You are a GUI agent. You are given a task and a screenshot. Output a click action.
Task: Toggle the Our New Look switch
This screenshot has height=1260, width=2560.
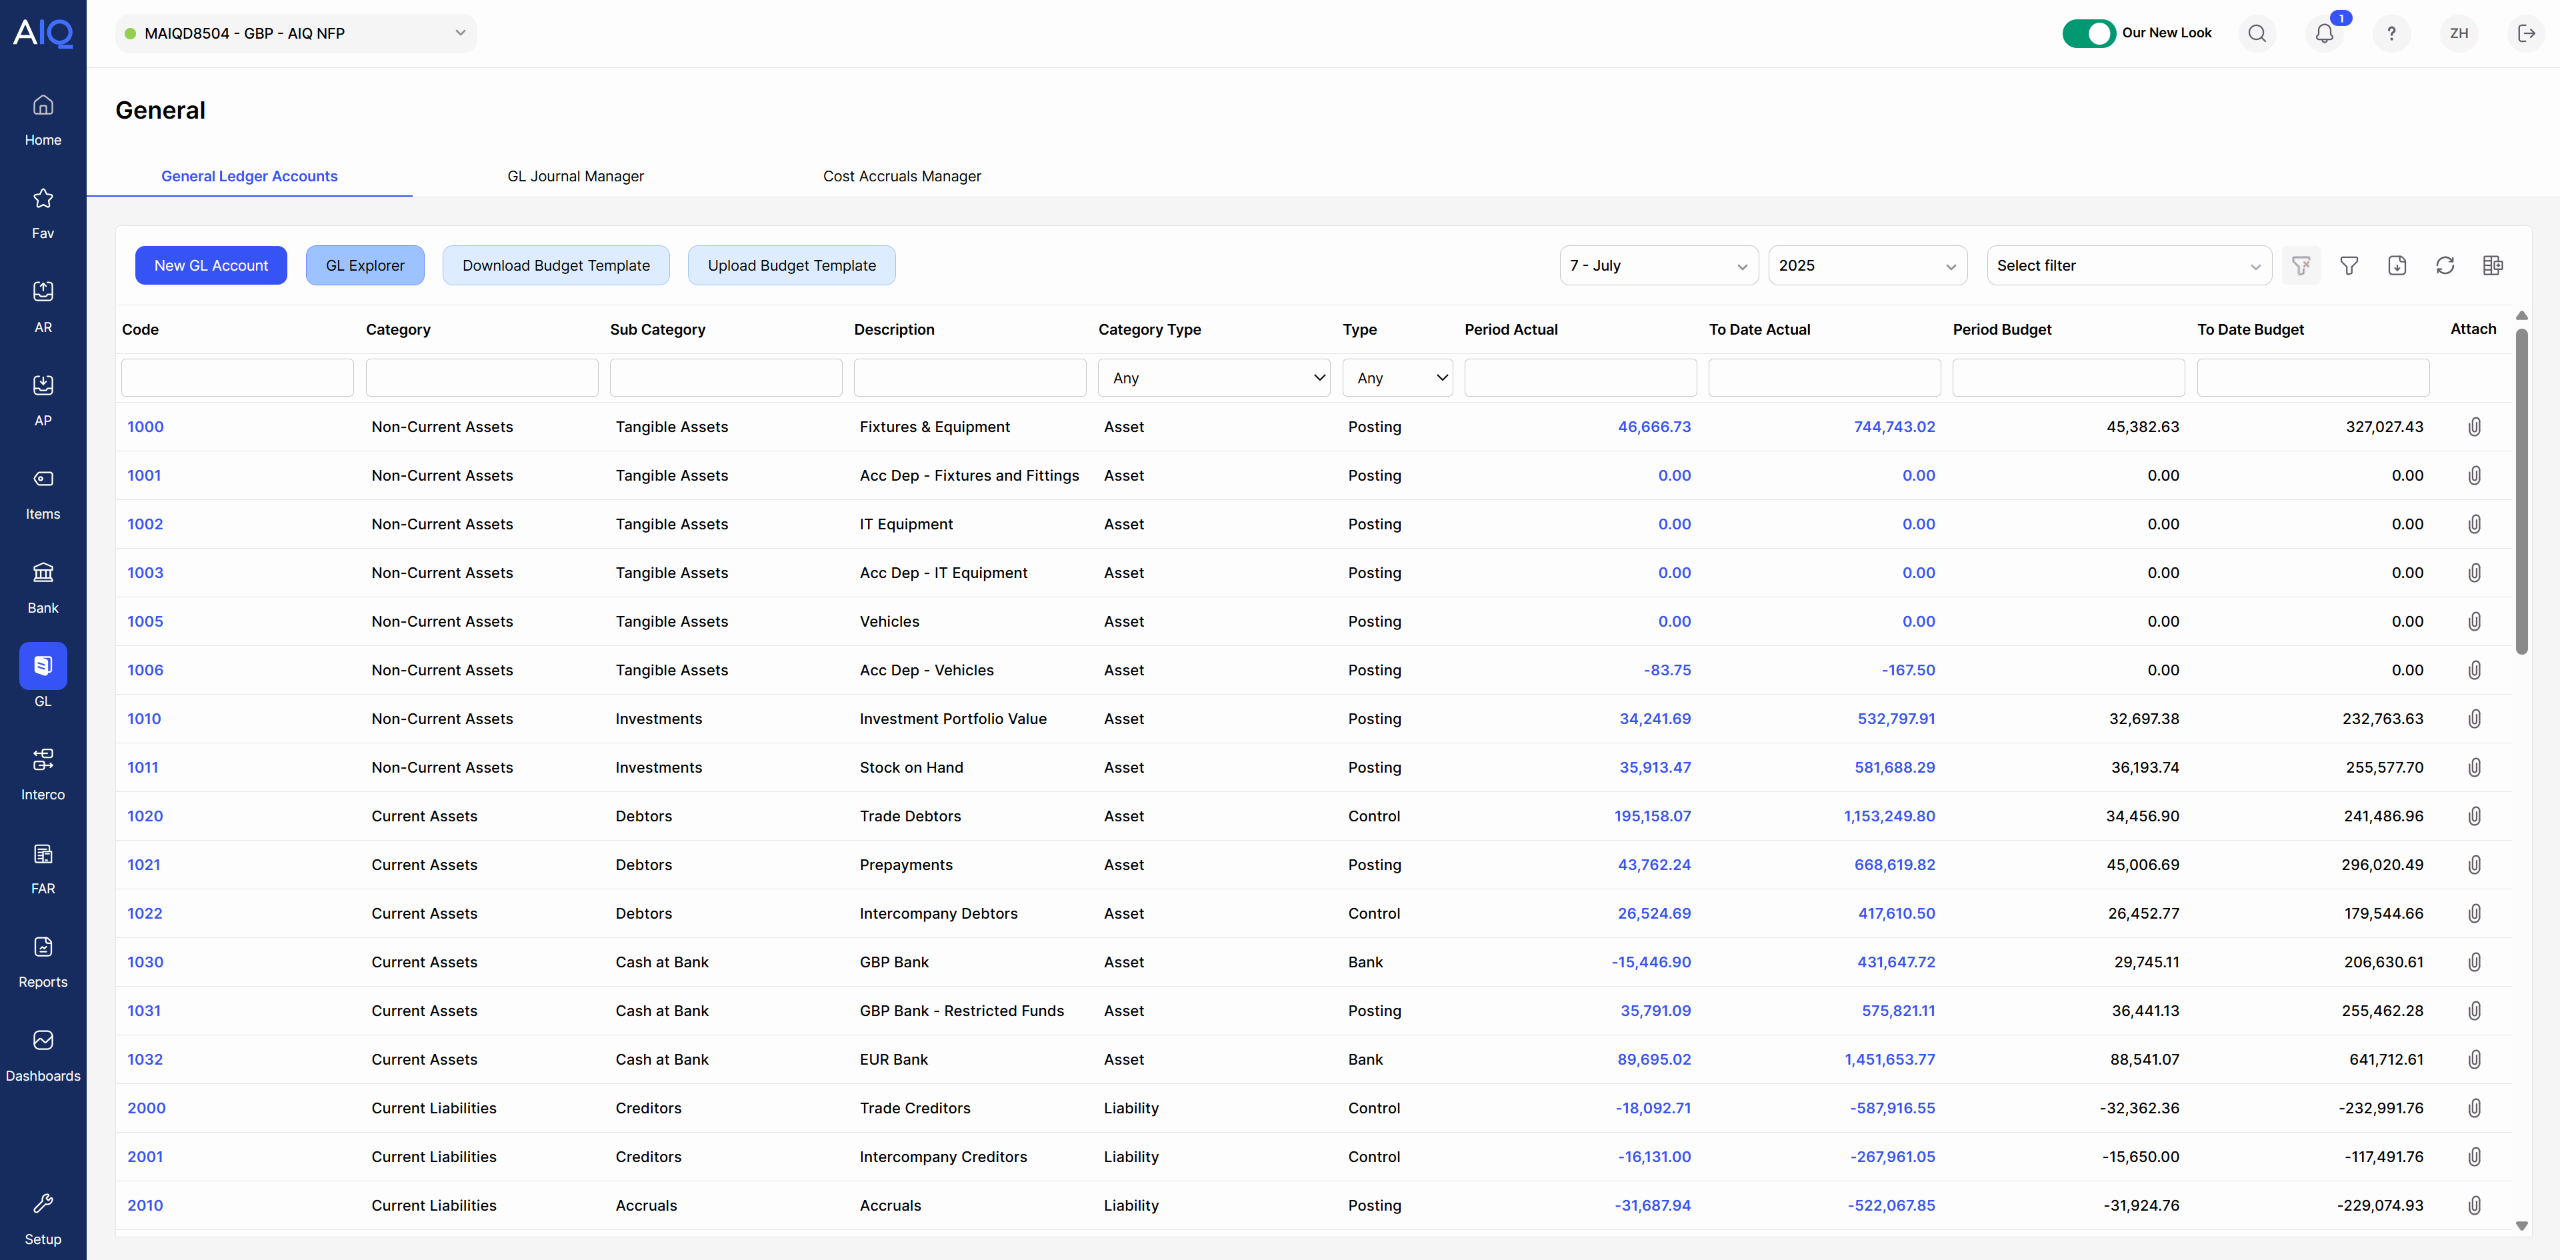click(2088, 34)
